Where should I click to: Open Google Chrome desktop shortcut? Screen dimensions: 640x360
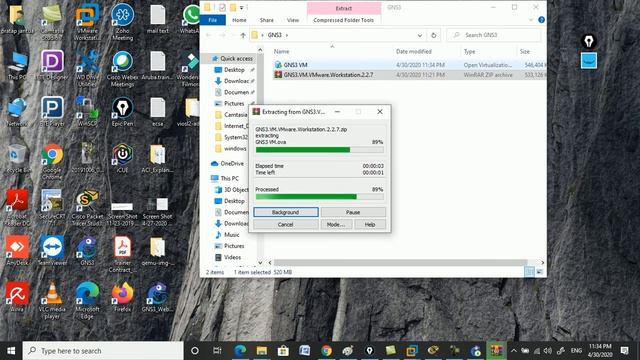(x=52, y=162)
